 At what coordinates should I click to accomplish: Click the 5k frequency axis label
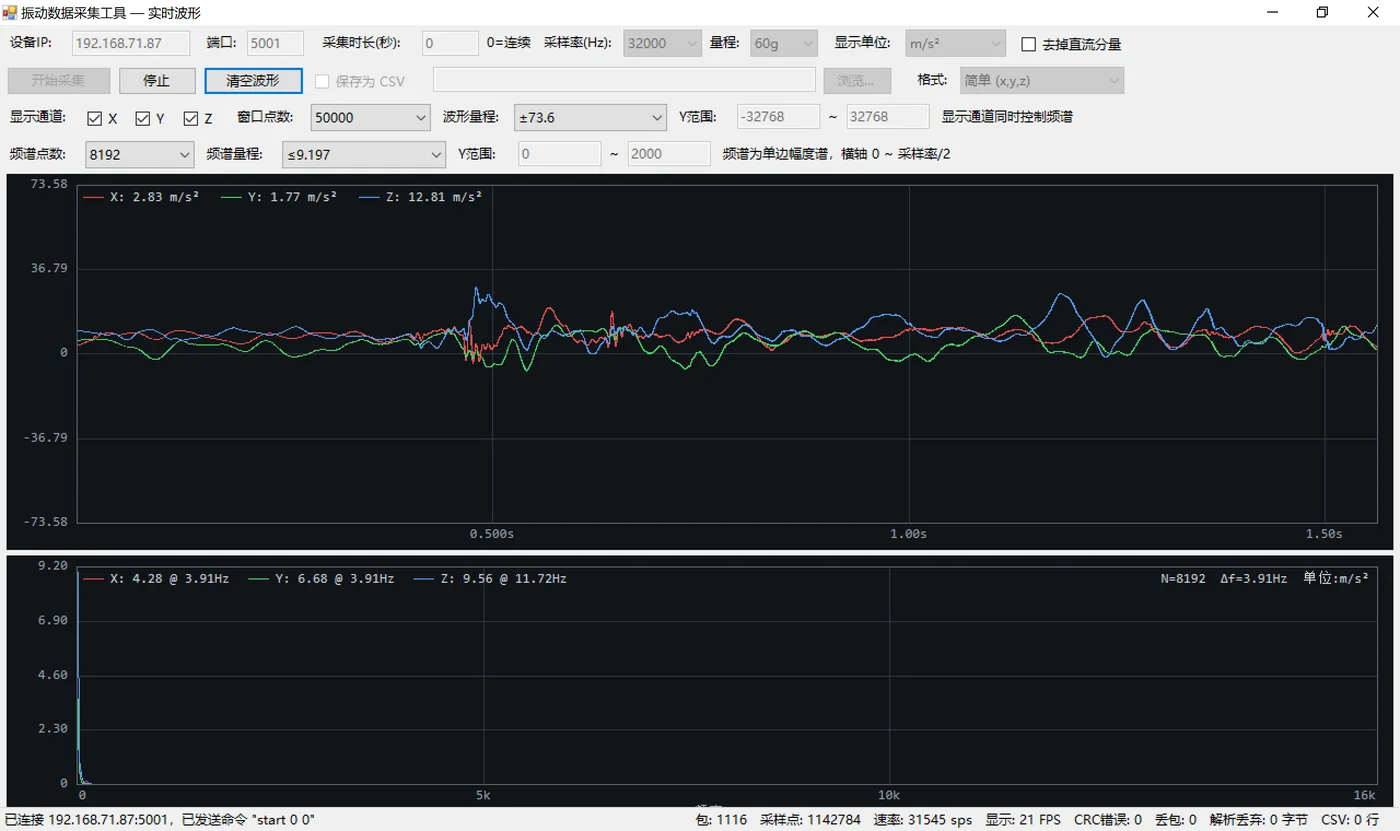click(x=483, y=795)
